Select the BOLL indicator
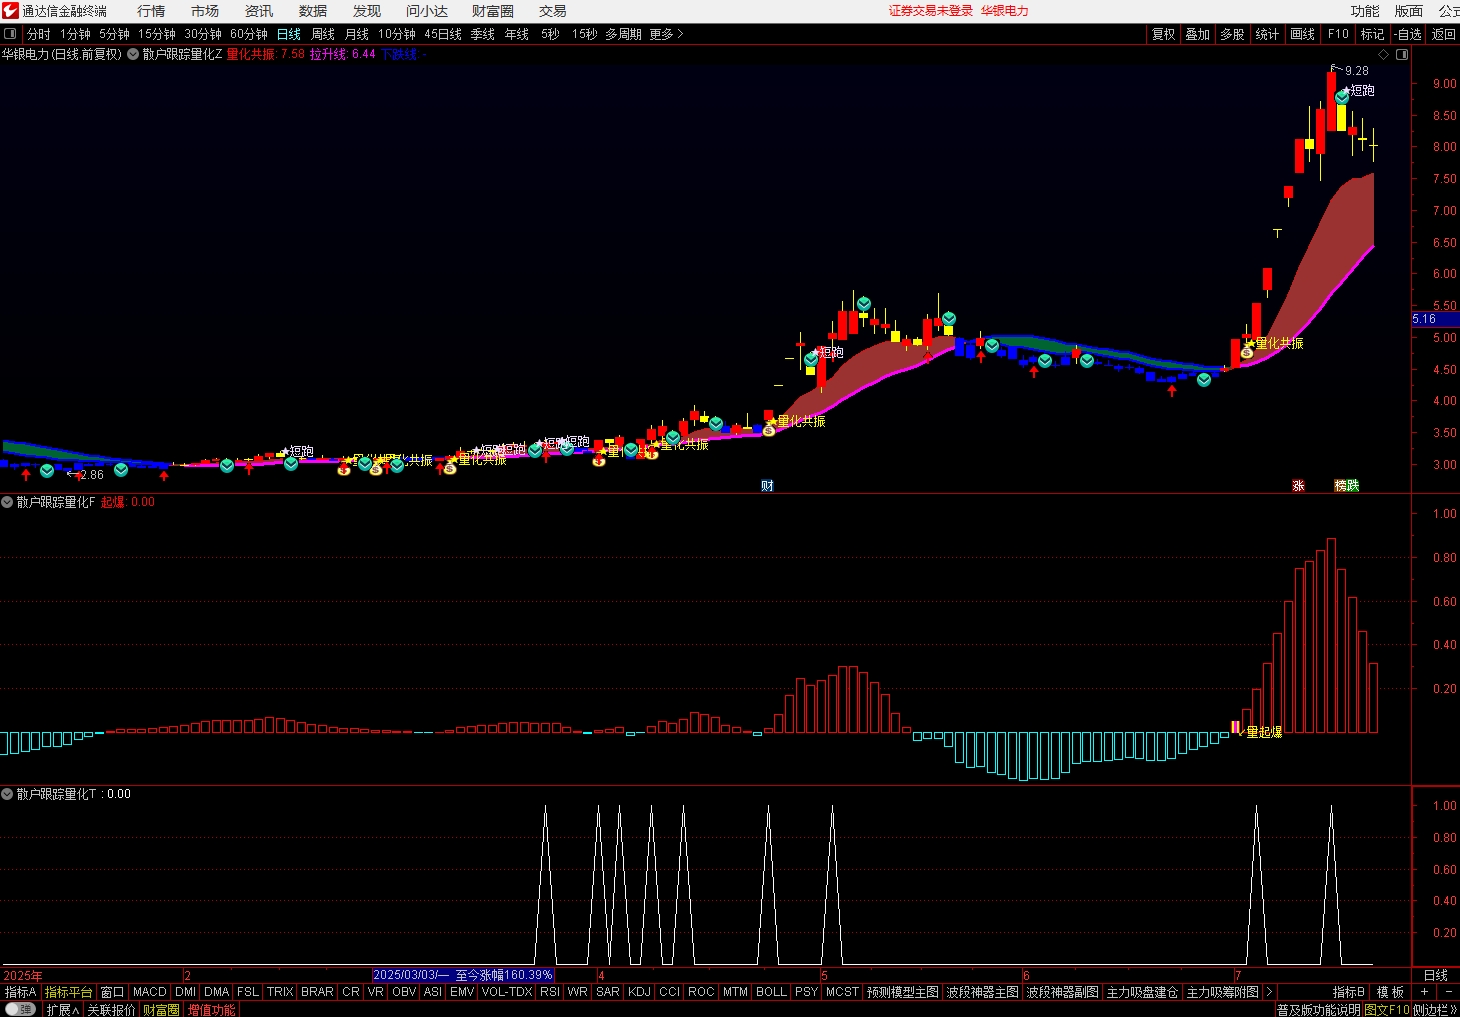 click(x=771, y=992)
